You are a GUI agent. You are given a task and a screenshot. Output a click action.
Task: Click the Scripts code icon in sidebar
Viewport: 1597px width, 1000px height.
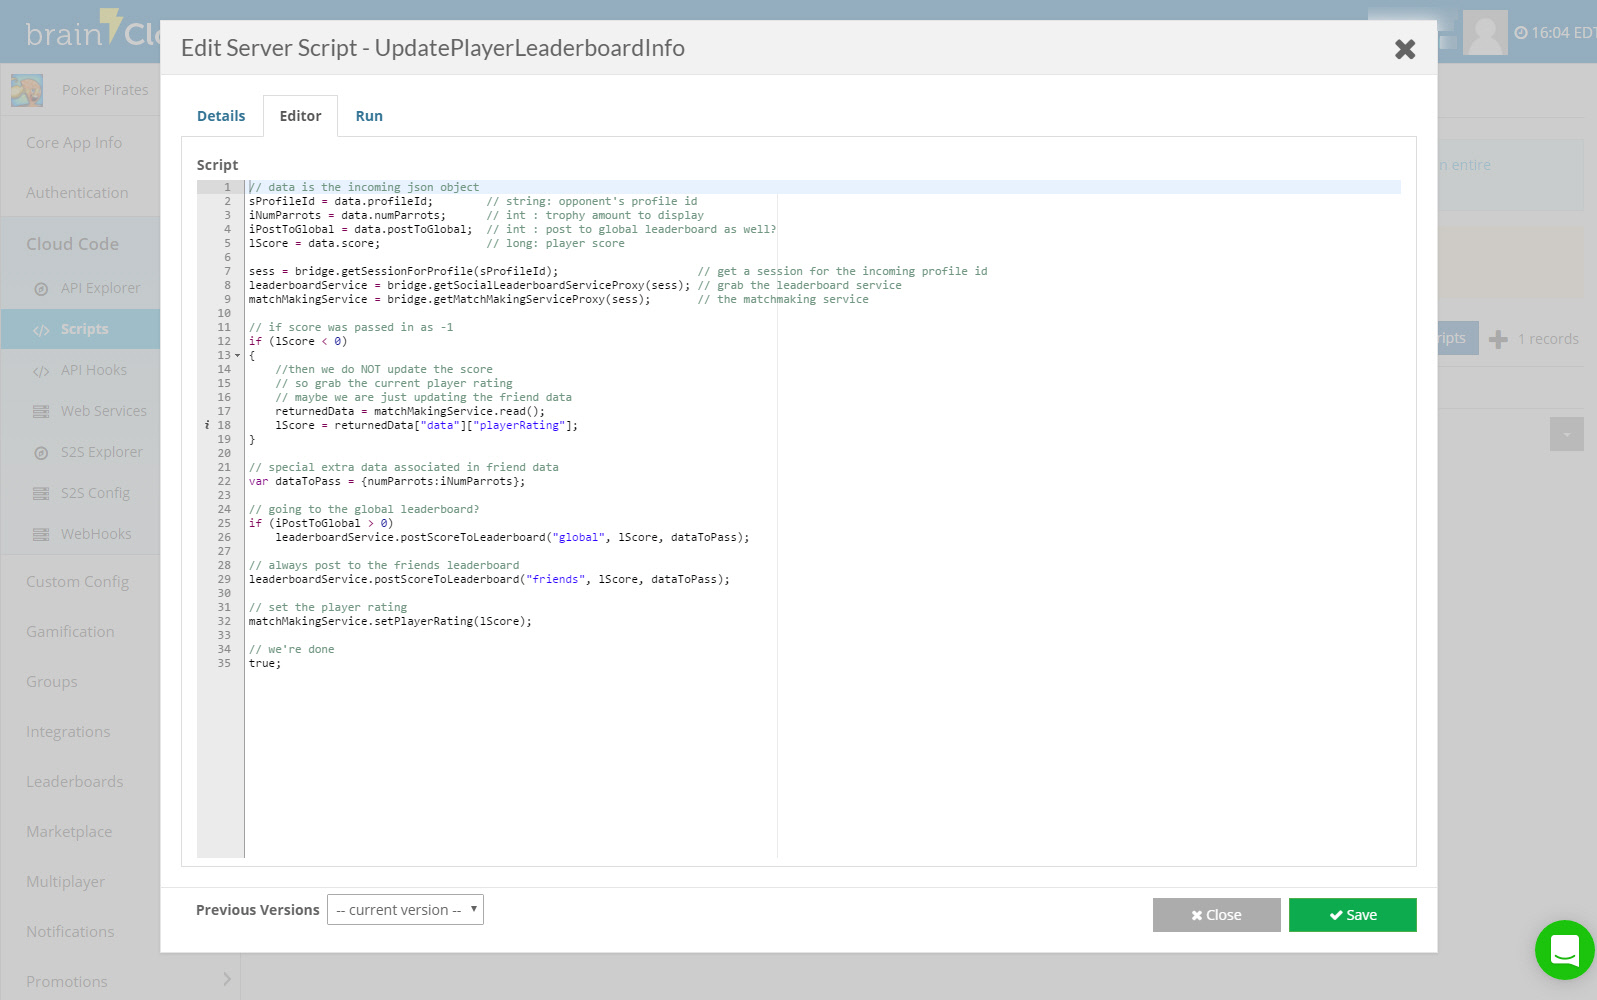[41, 330]
